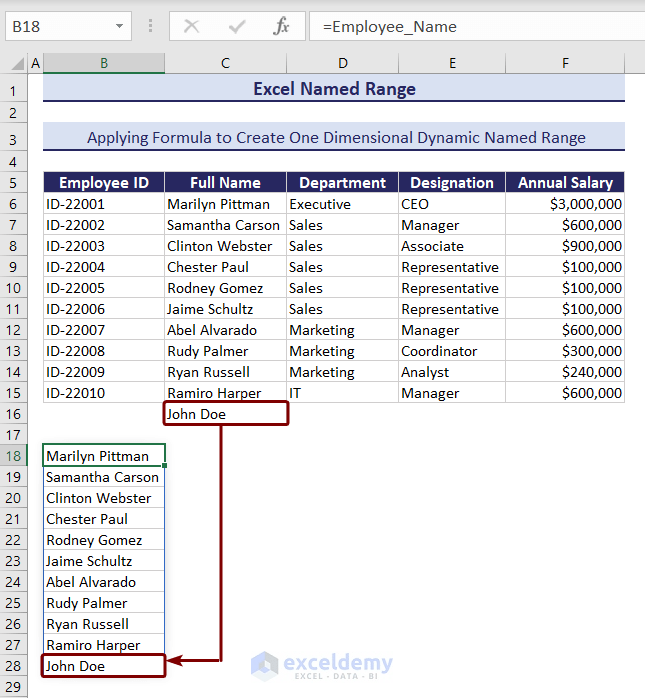Click the formula bar options dots
Image resolution: width=645 pixels, height=698 pixels.
150,26
